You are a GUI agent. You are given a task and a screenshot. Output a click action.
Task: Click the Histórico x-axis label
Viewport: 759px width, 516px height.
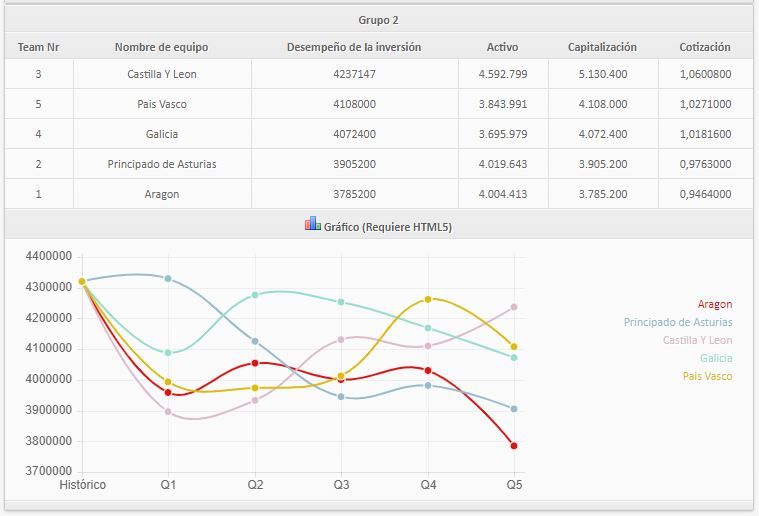82,485
